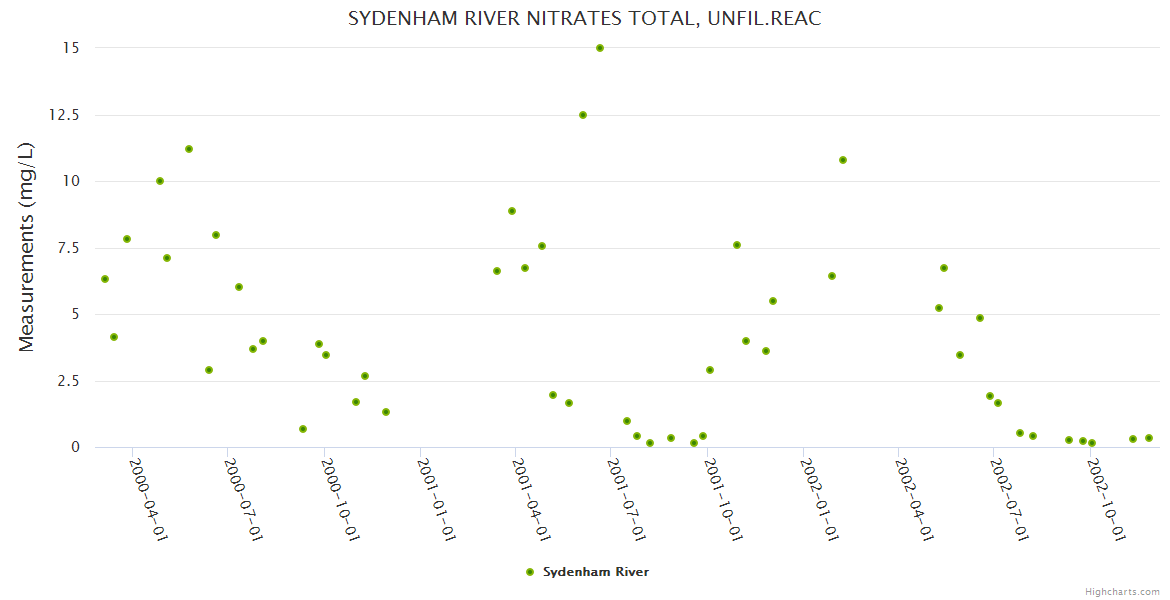The image size is (1170, 600).
Task: Toggle the Sydenham River series in legend
Action: pos(595,572)
